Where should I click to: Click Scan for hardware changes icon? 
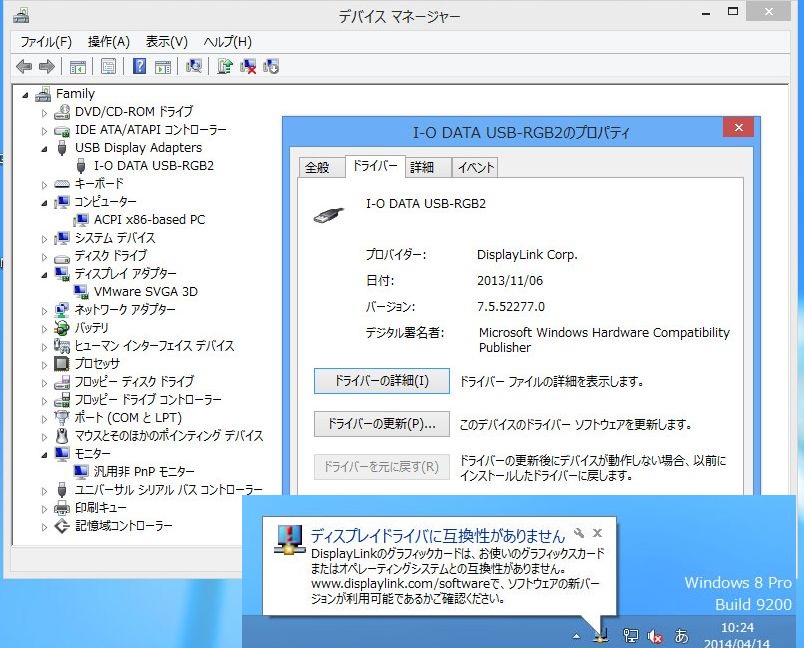(194, 67)
